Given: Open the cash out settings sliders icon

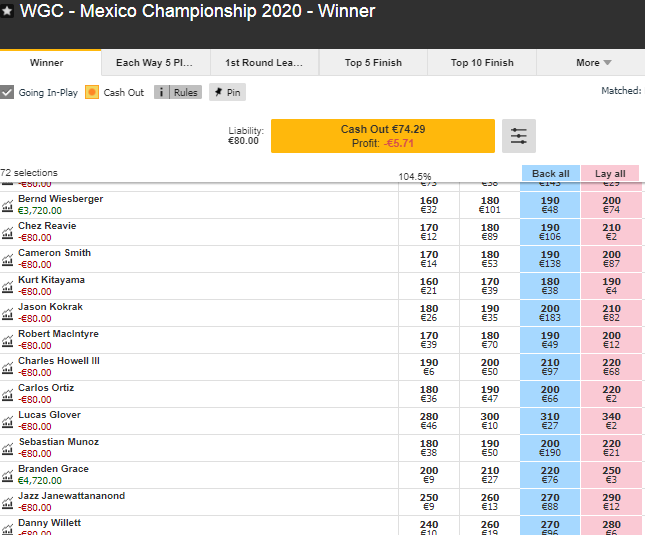Looking at the screenshot, I should (519, 136).
